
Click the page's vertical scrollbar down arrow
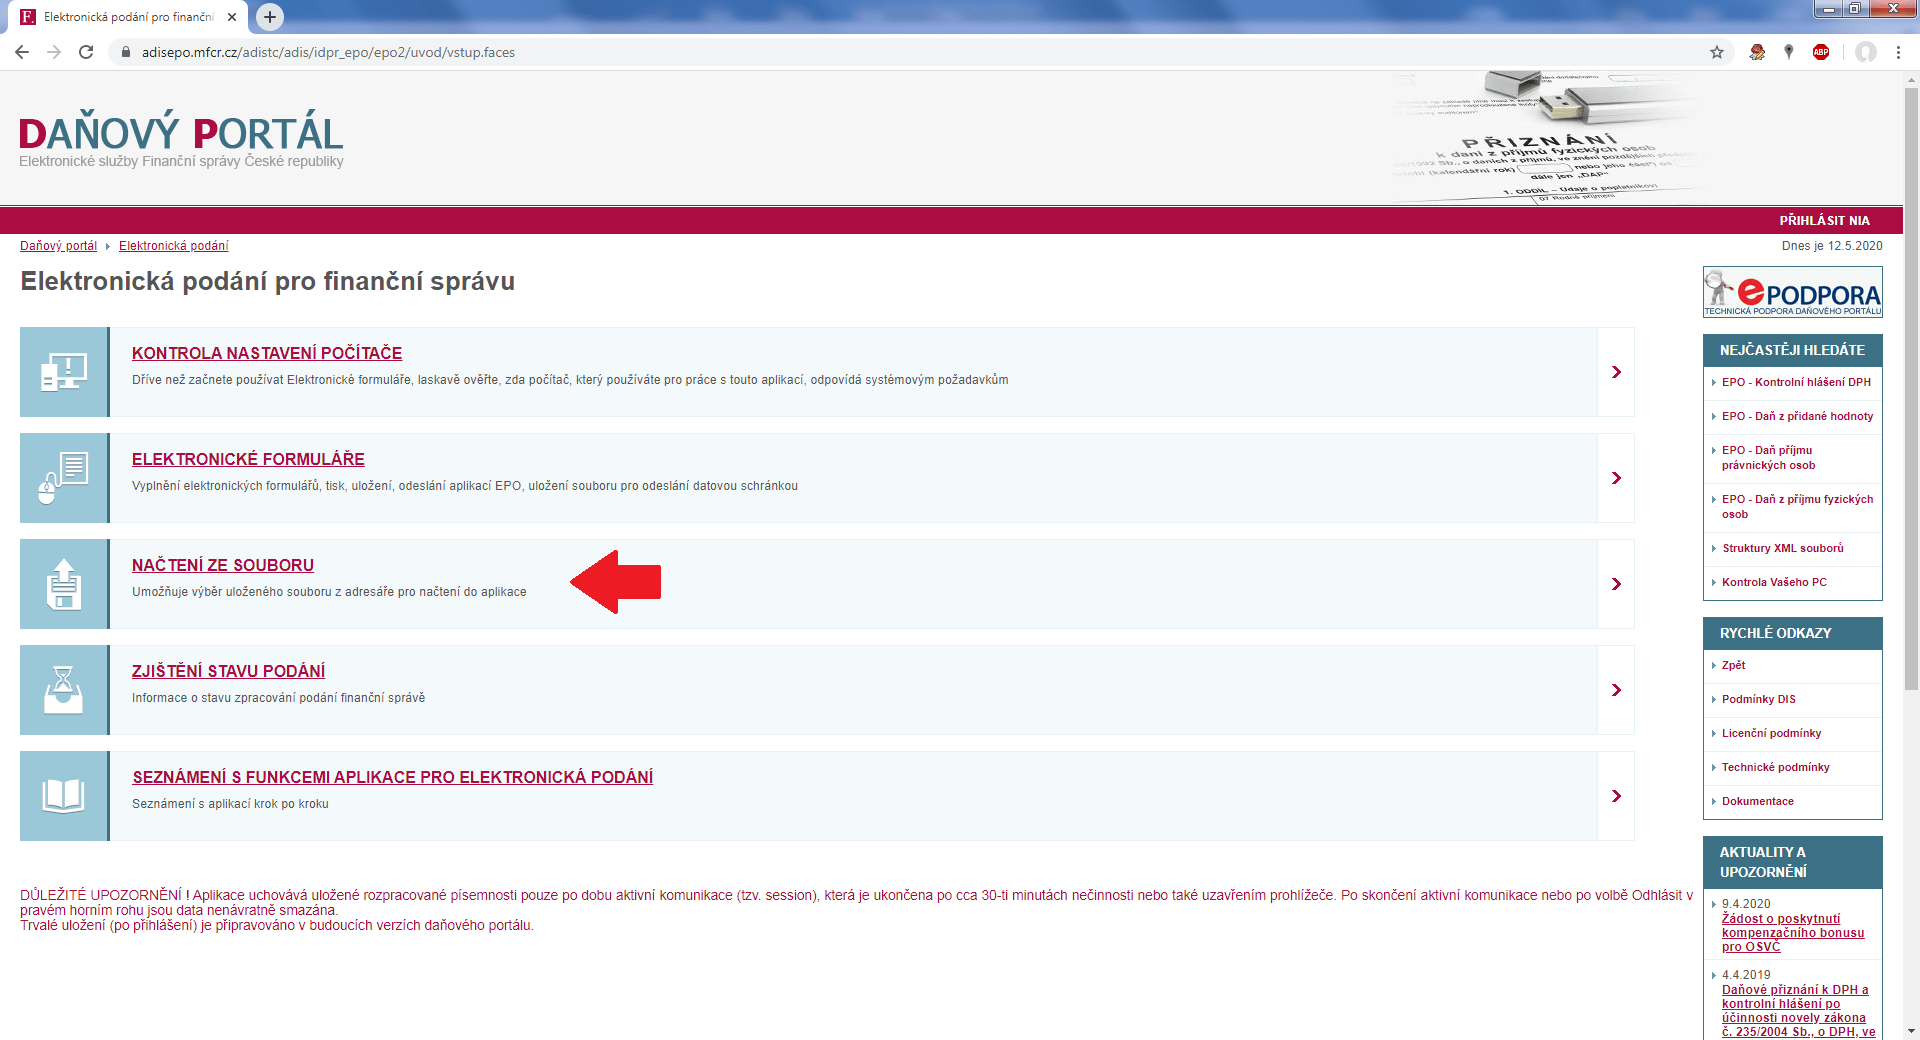coord(1911,1031)
